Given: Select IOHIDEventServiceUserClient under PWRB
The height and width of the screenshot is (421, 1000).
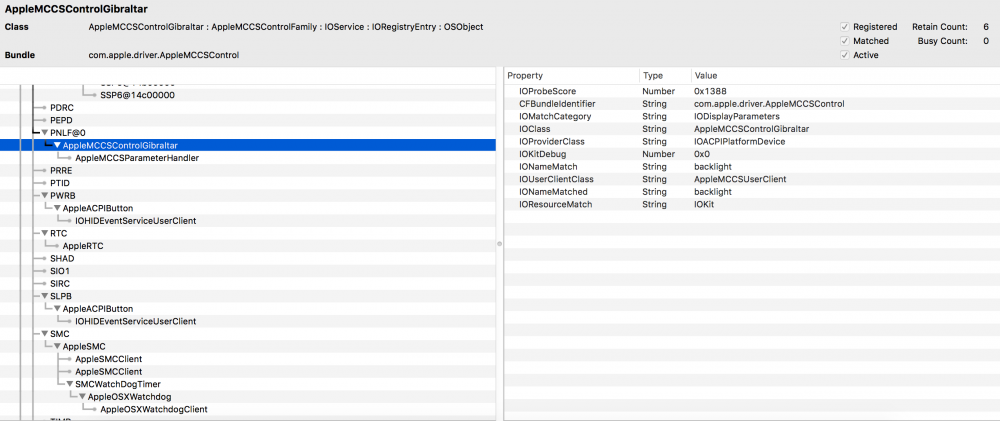Looking at the screenshot, I should [x=135, y=221].
